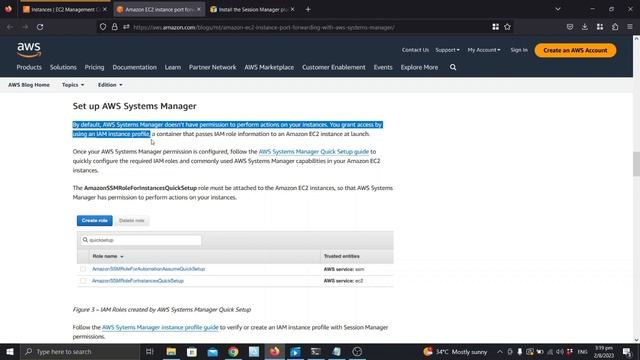Click the AWS logo
This screenshot has width=640, height=360.
click(29, 50)
